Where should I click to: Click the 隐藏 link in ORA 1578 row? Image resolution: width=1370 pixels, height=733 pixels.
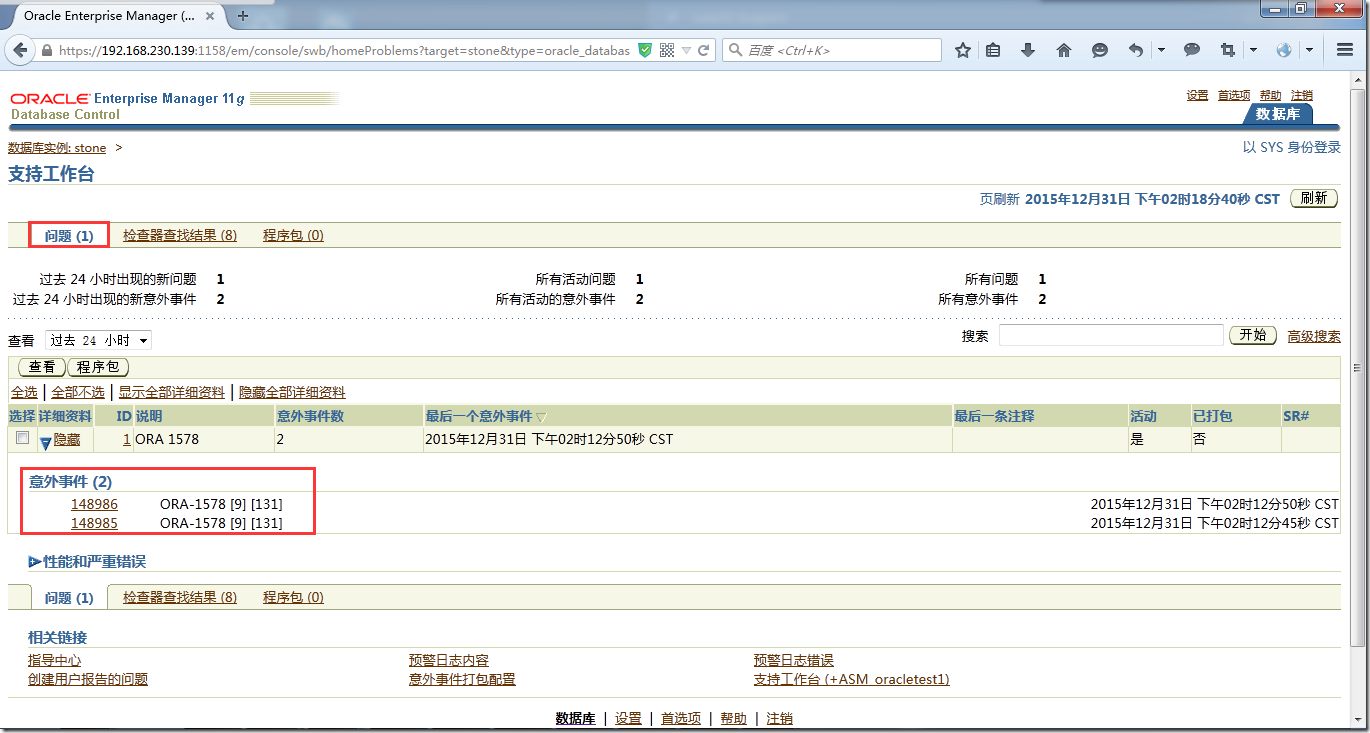(x=67, y=439)
